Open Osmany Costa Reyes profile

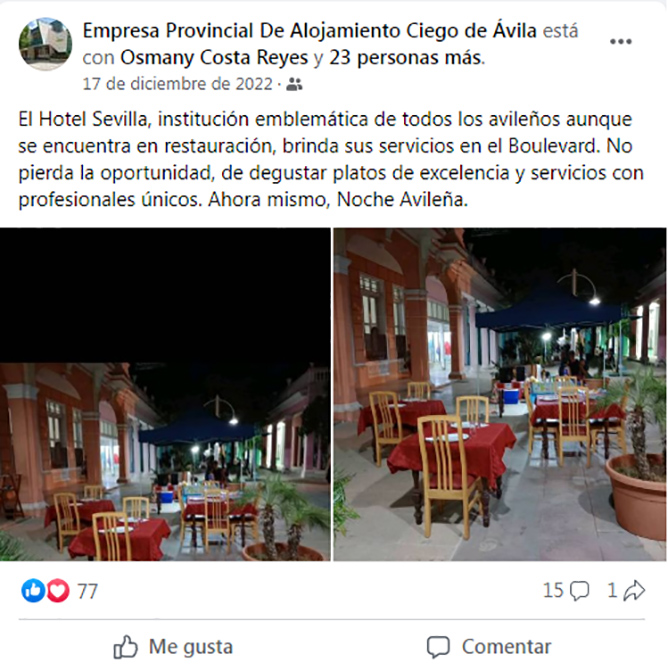click(214, 57)
